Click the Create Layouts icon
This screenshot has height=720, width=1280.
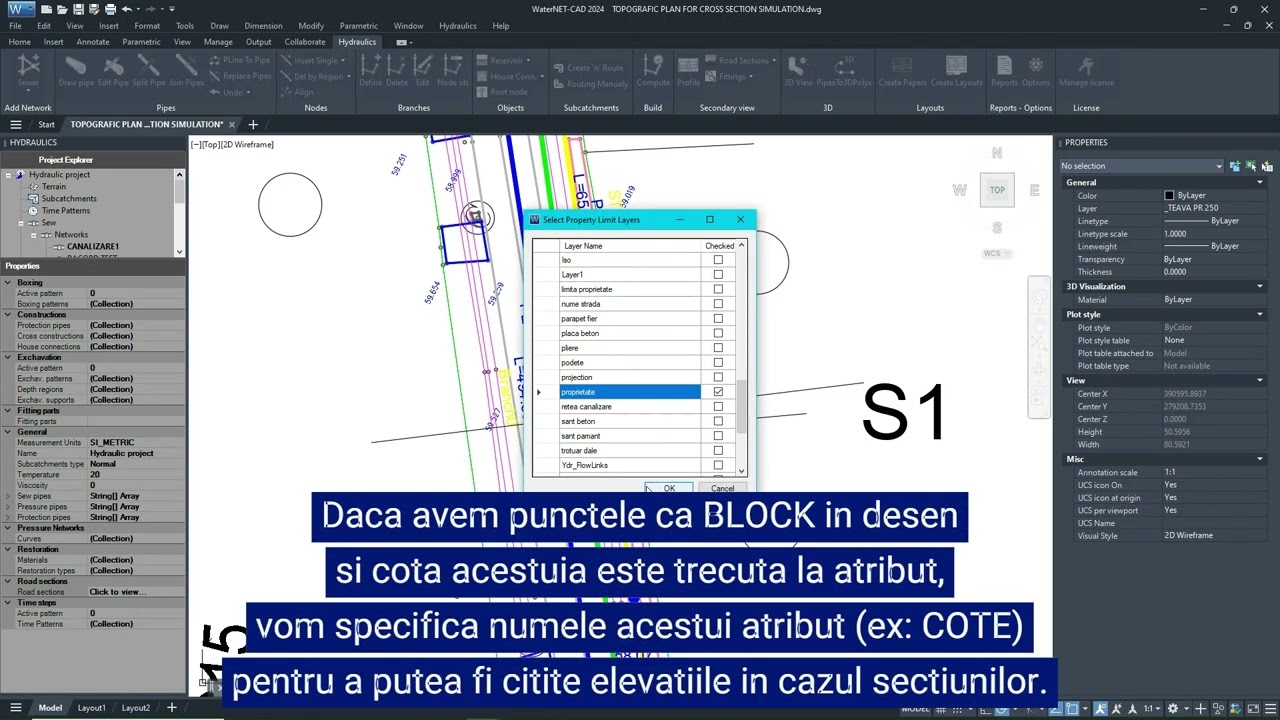click(956, 70)
